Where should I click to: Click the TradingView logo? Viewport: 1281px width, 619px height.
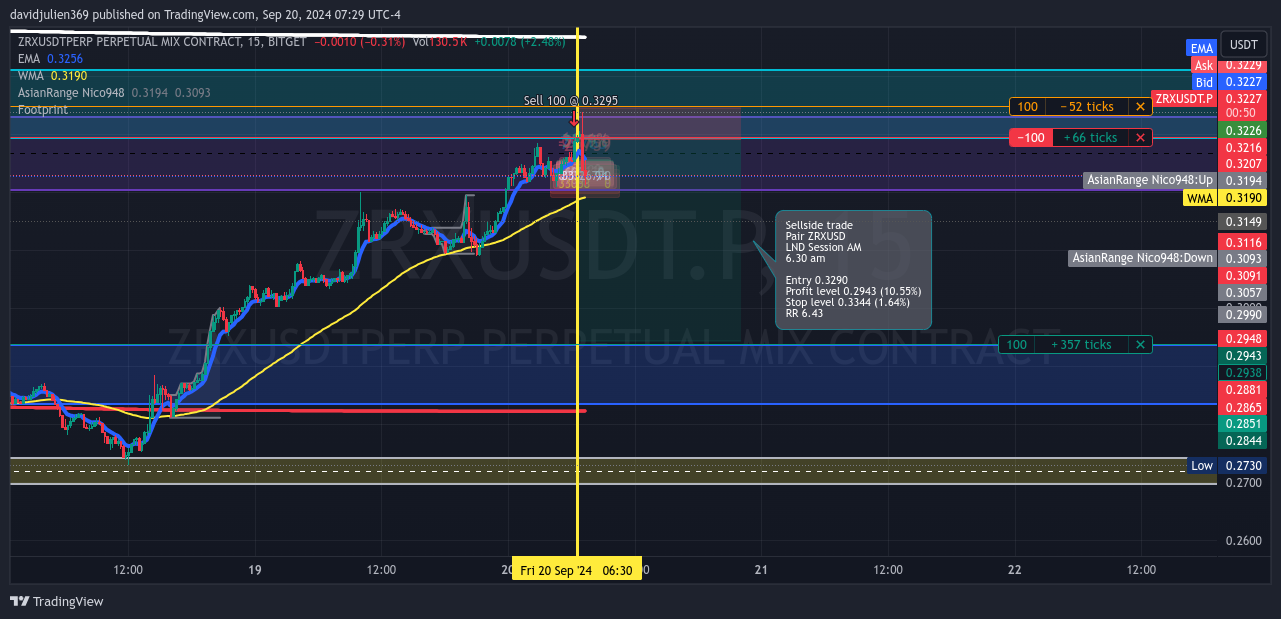(x=57, y=601)
